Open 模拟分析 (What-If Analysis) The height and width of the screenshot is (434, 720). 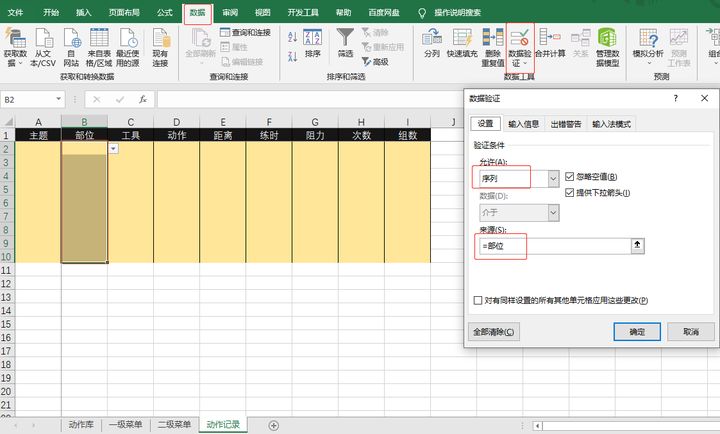pos(648,47)
